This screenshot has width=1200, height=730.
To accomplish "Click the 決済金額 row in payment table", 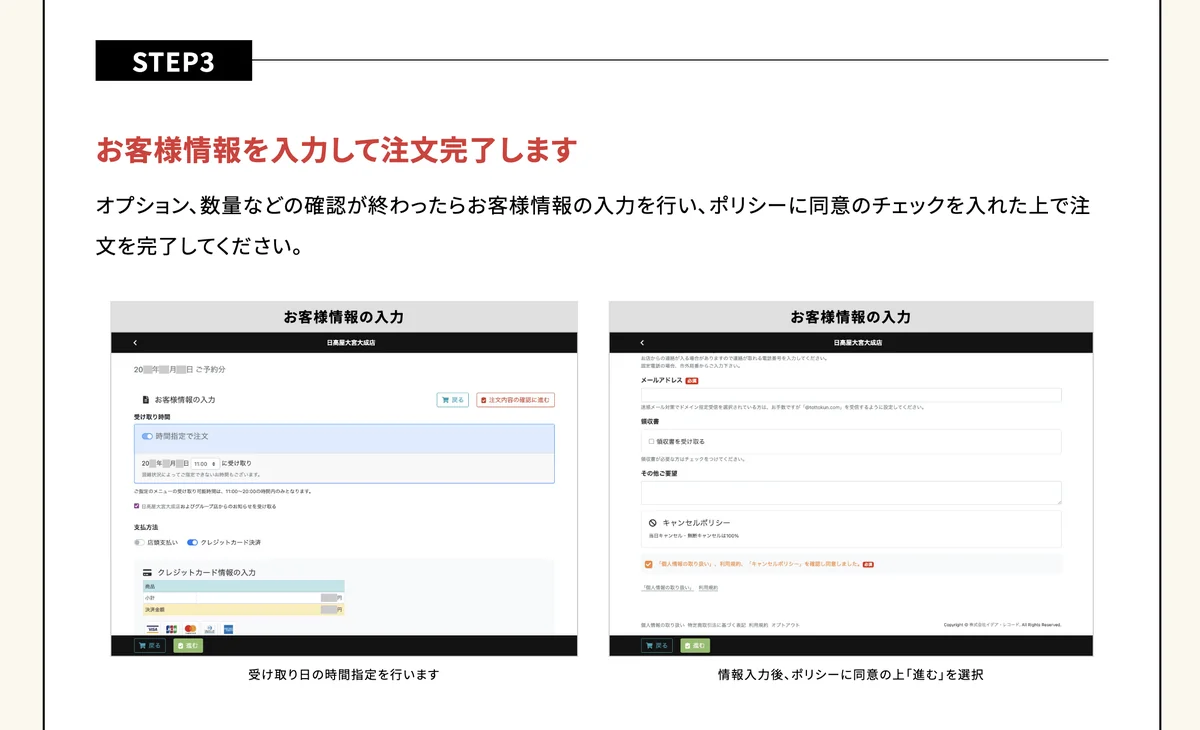I will pos(243,608).
